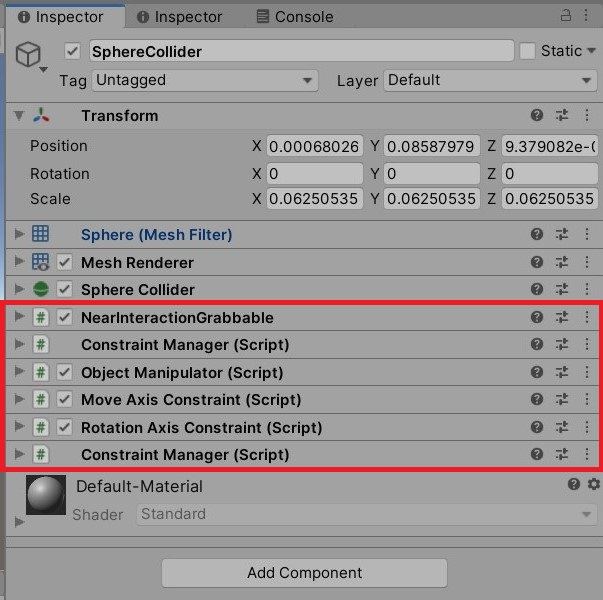Viewport: 603px width, 600px height.
Task: Click the Add Component button
Action: [x=305, y=573]
